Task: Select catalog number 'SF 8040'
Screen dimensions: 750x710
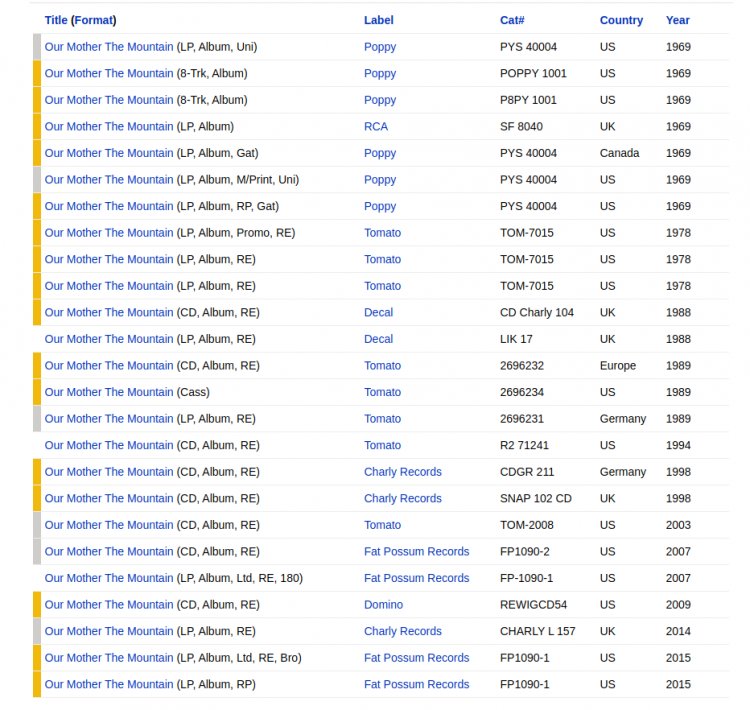Action: pos(521,126)
